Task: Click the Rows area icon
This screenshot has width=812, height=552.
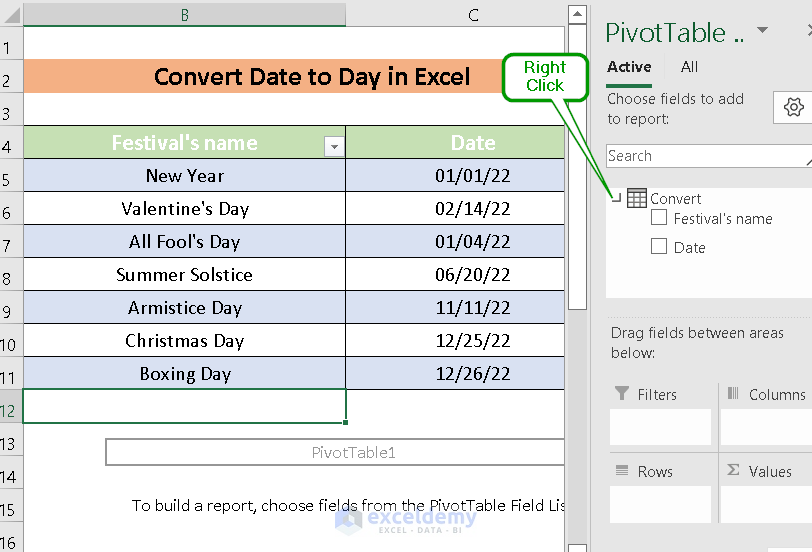Action: pyautogui.click(x=622, y=471)
